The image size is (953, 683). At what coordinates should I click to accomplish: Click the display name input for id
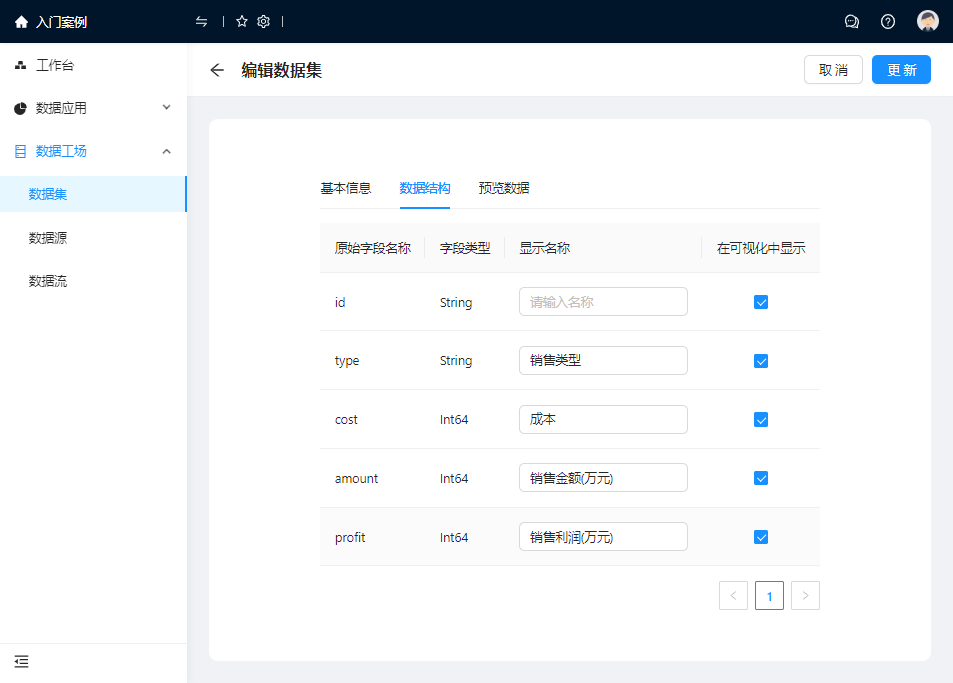pyautogui.click(x=603, y=302)
